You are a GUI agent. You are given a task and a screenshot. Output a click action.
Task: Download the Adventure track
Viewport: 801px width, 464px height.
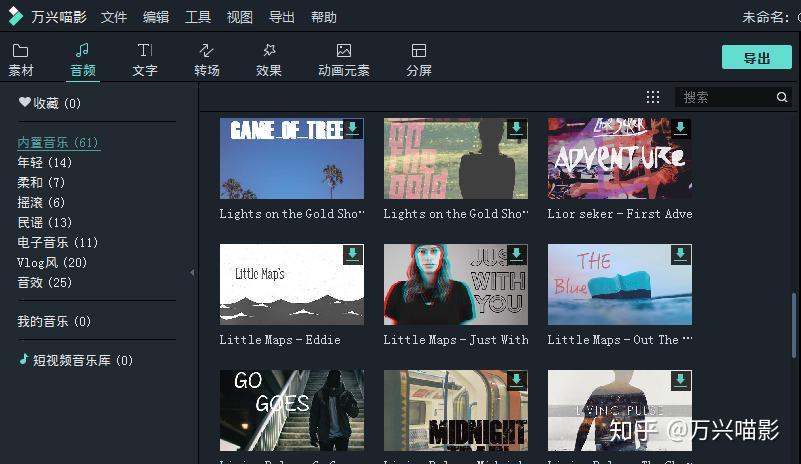680,128
